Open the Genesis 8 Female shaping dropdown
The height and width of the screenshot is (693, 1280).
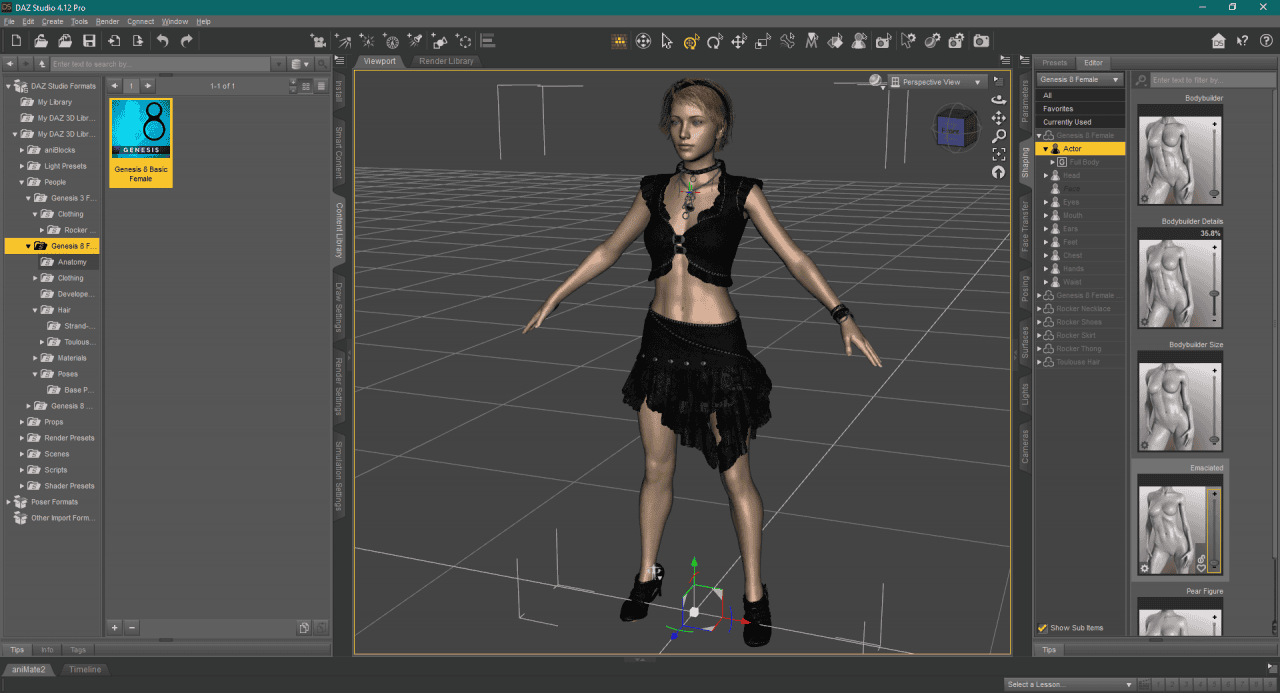pyautogui.click(x=1080, y=79)
